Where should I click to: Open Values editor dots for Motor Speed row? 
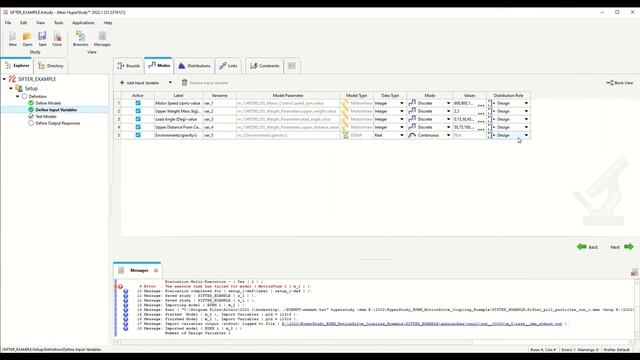(x=481, y=104)
